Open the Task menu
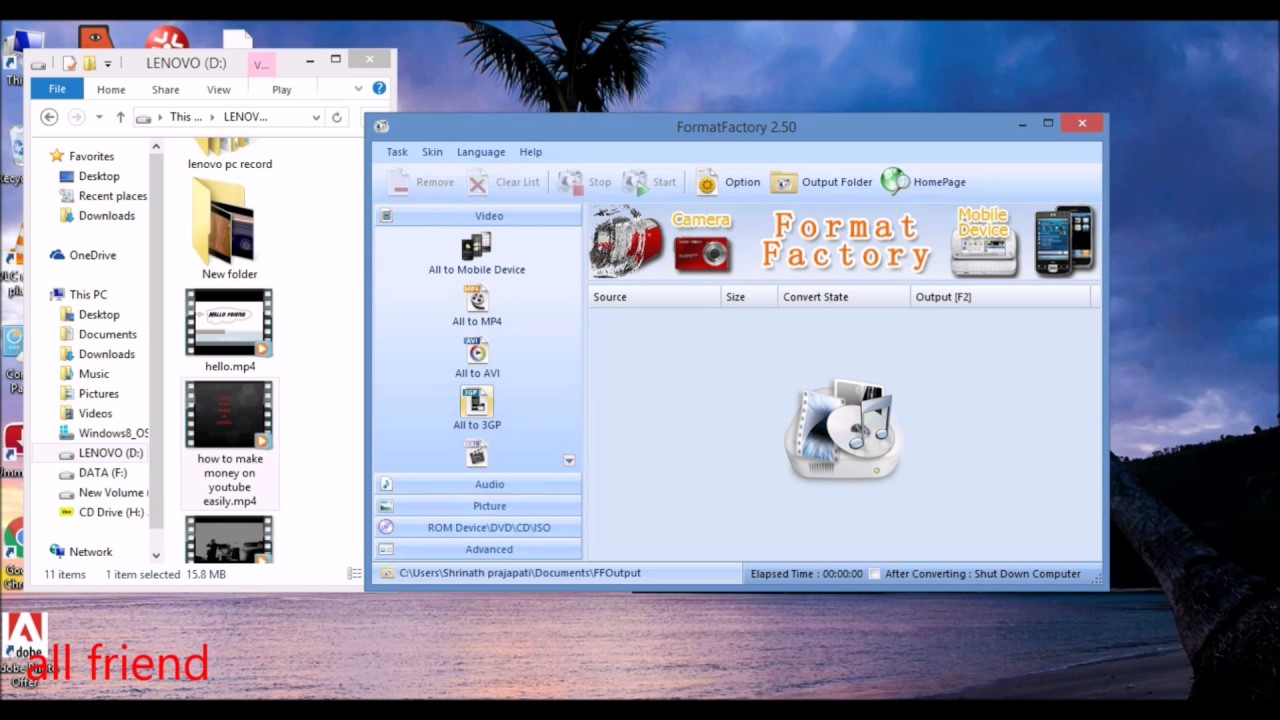Image resolution: width=1280 pixels, height=720 pixels. 397,152
